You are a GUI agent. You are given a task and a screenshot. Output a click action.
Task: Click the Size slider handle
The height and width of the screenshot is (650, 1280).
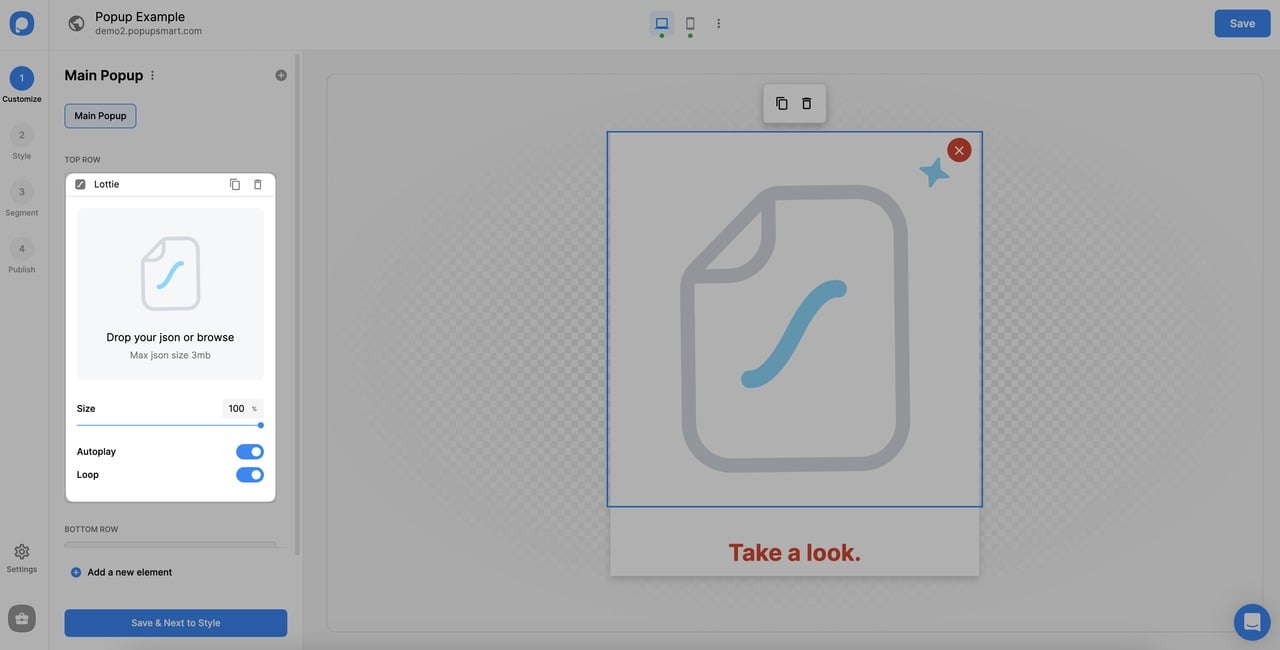261,425
